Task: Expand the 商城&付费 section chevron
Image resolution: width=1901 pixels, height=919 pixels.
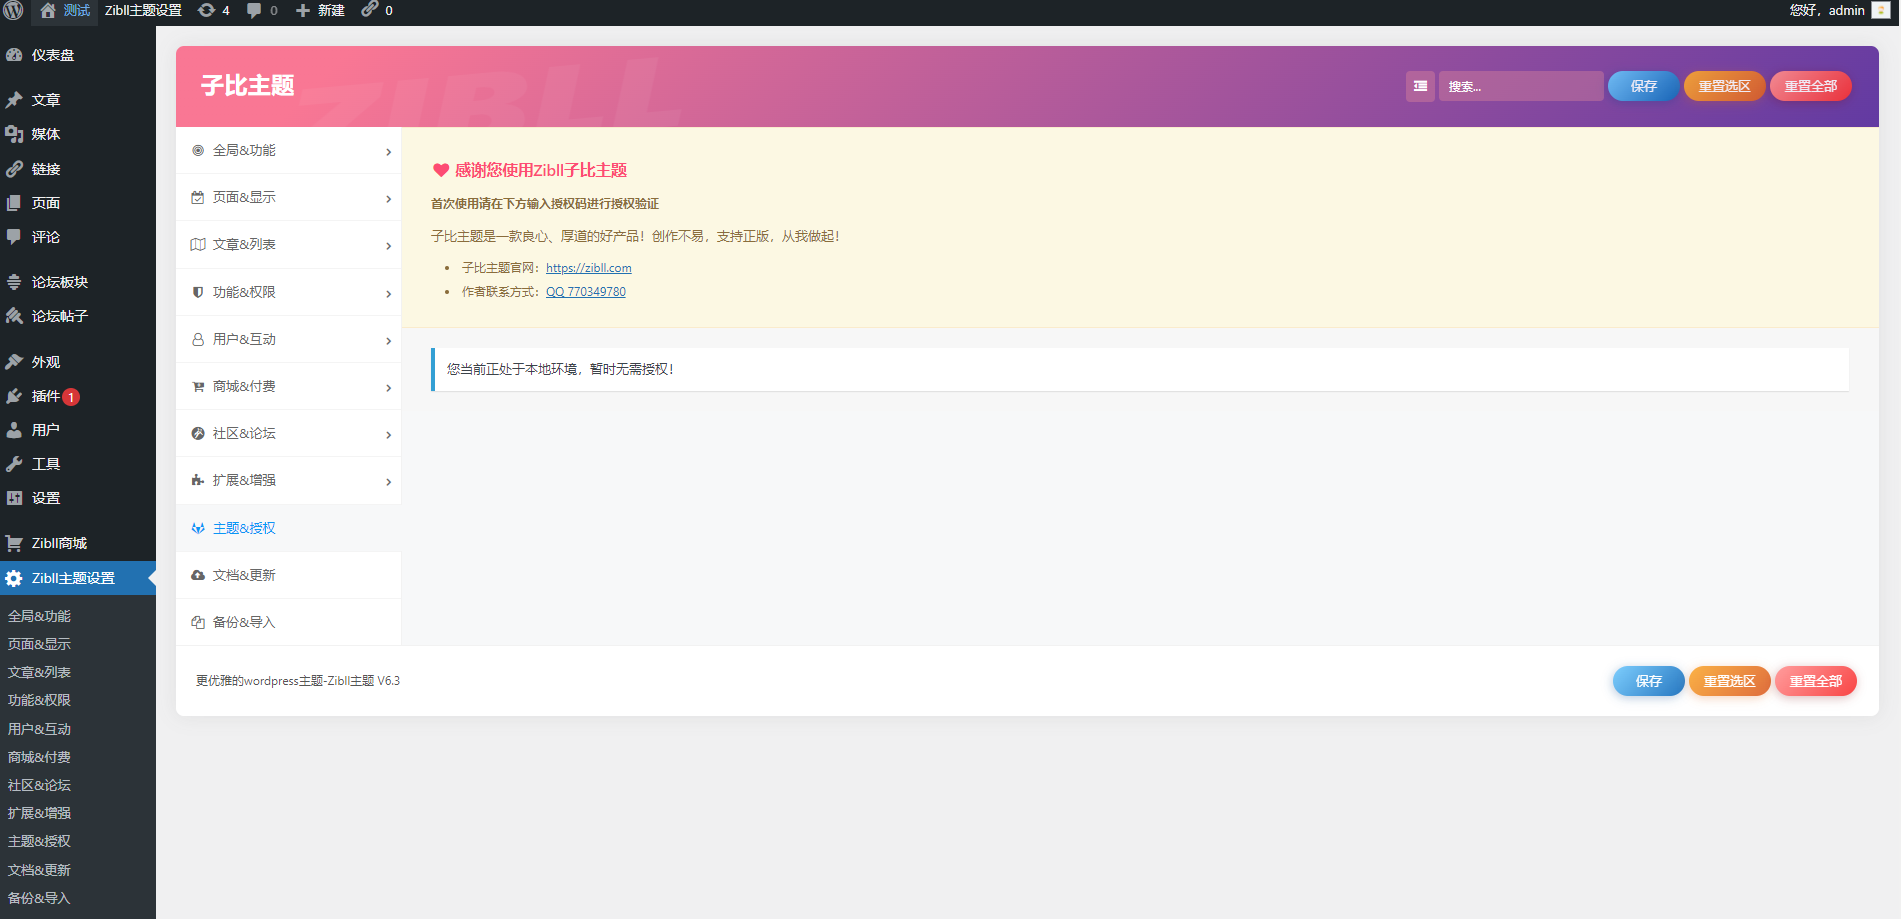Action: 389,388
